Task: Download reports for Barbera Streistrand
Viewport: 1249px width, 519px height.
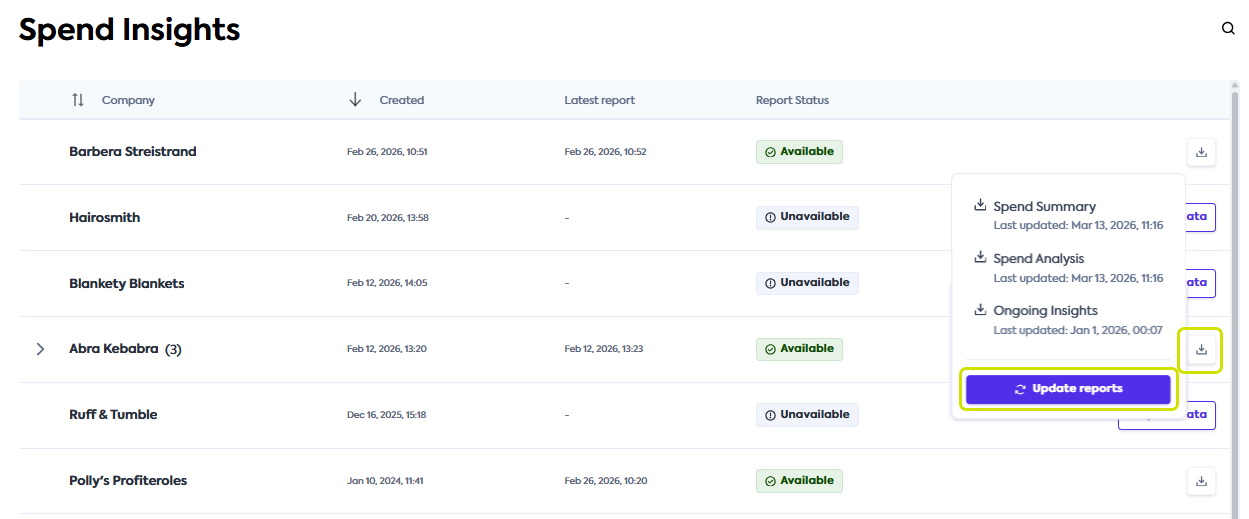Action: click(x=1201, y=152)
